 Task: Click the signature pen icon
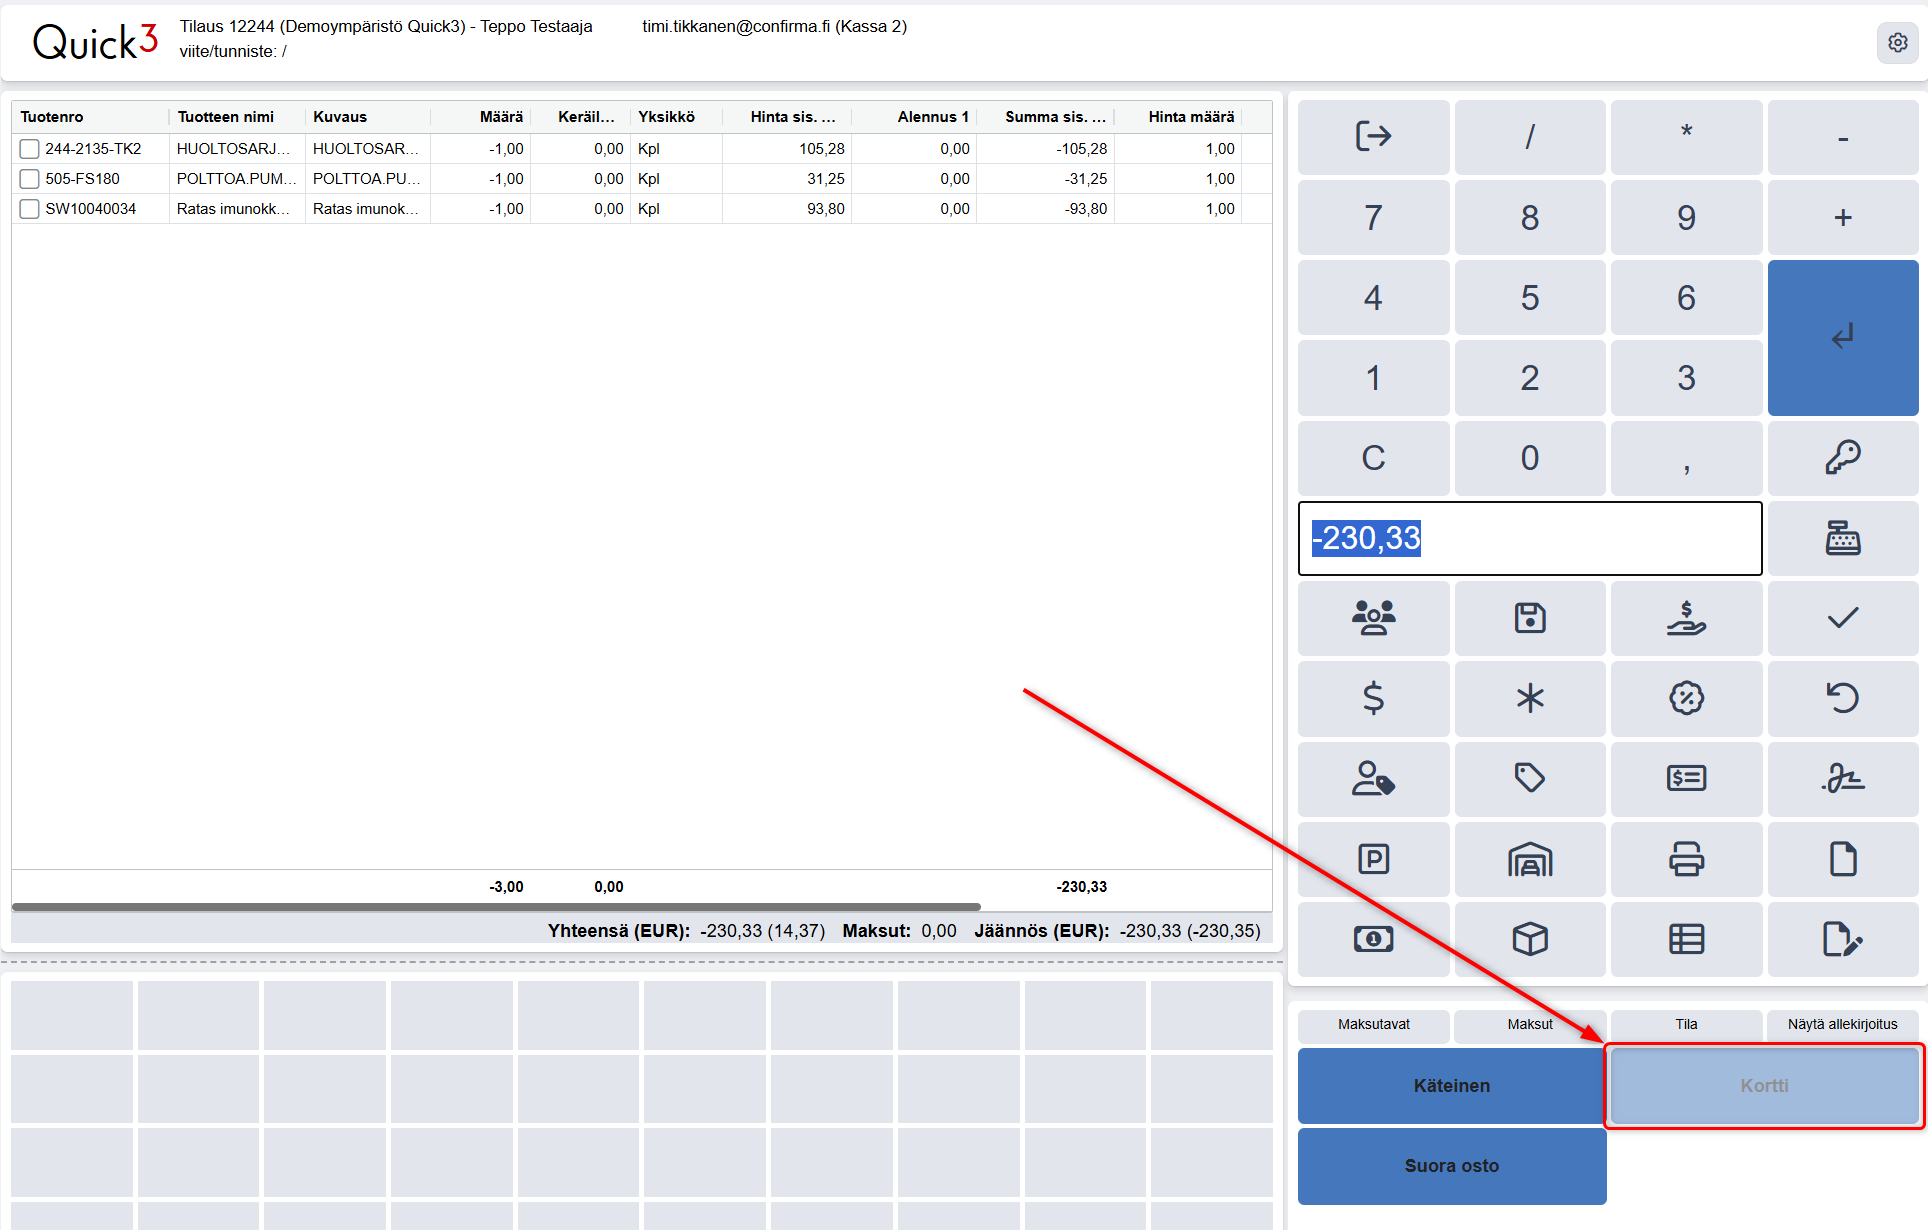pyautogui.click(x=1842, y=778)
